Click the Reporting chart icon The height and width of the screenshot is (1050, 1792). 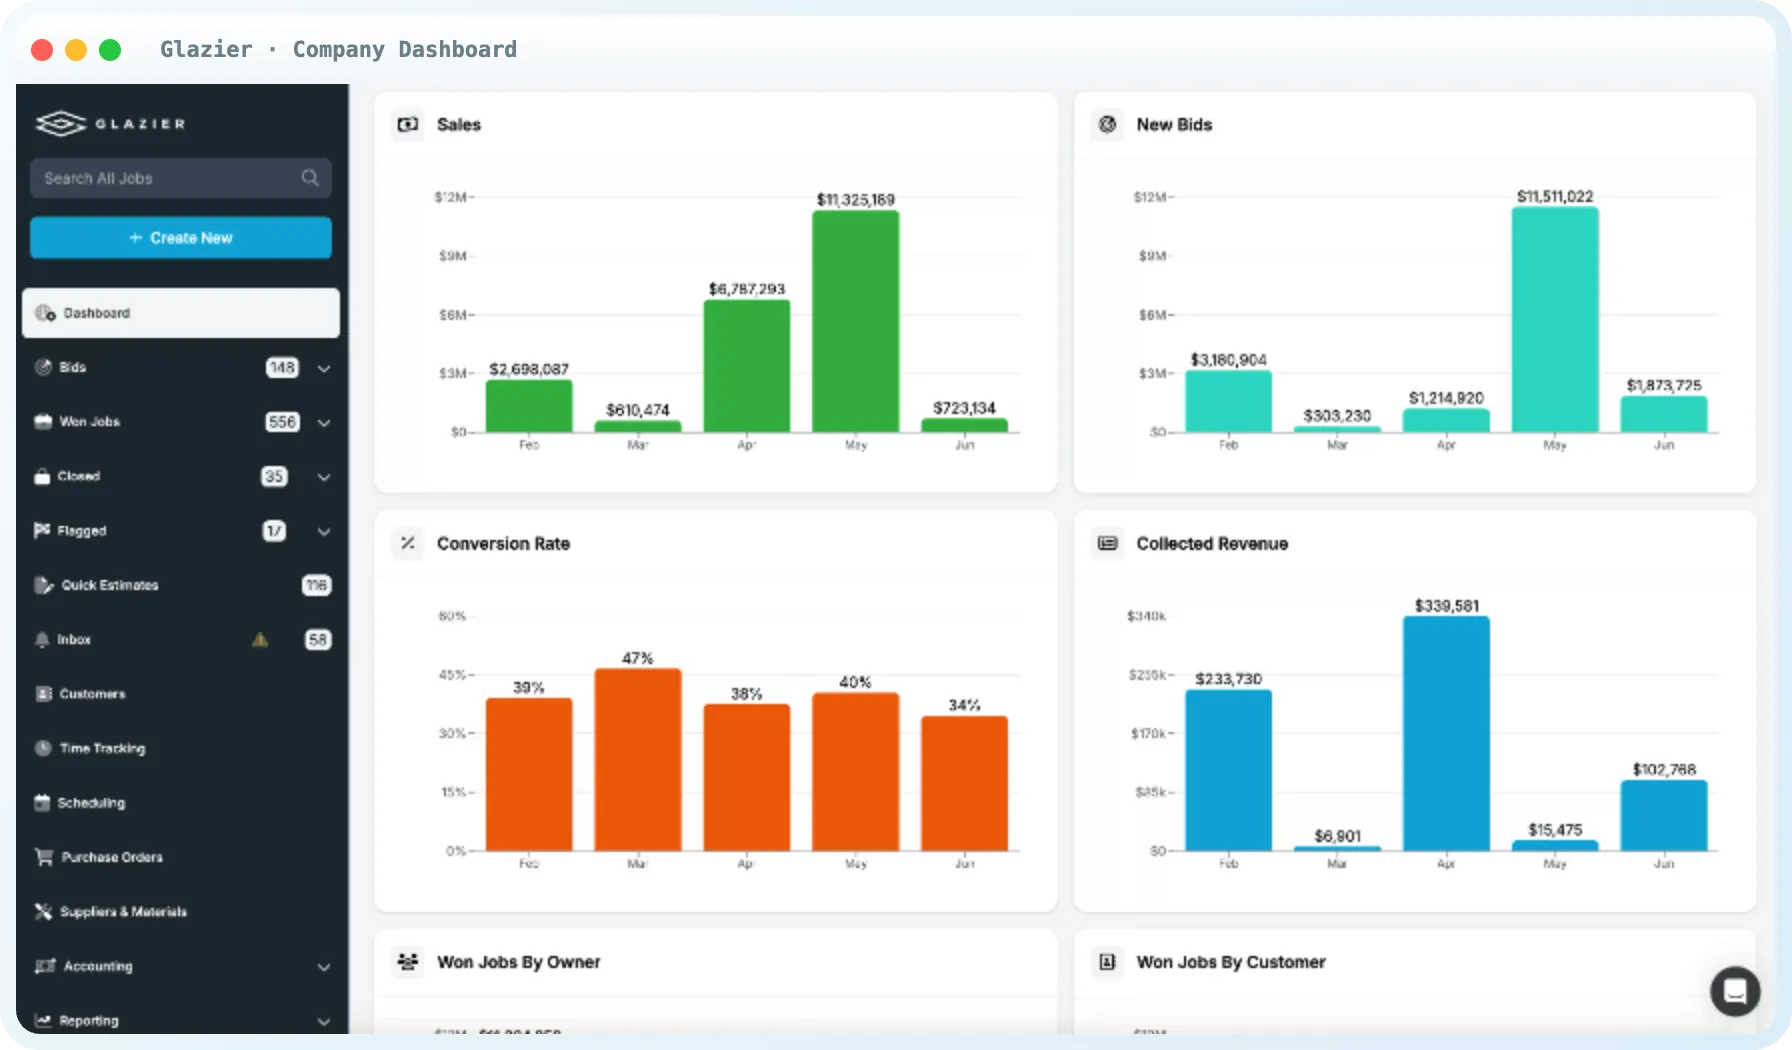click(x=43, y=1020)
